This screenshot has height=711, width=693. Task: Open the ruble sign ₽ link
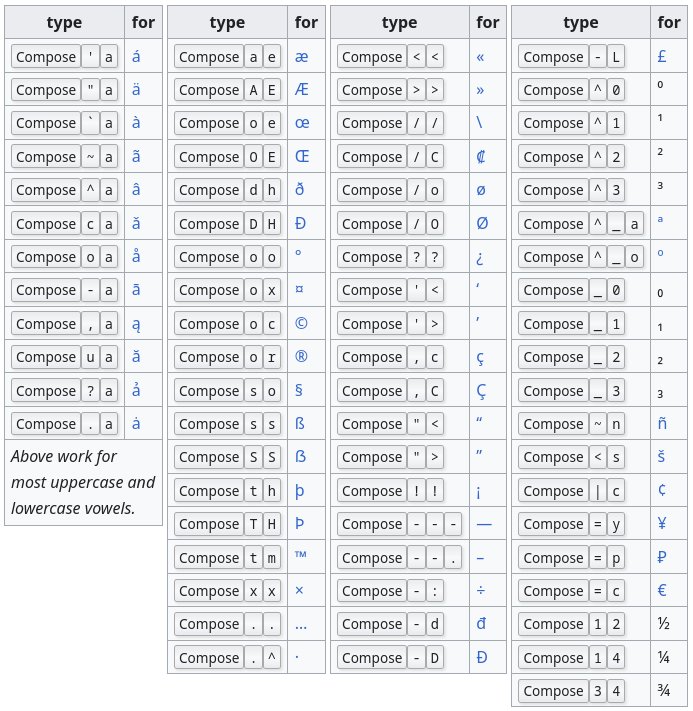[662, 557]
